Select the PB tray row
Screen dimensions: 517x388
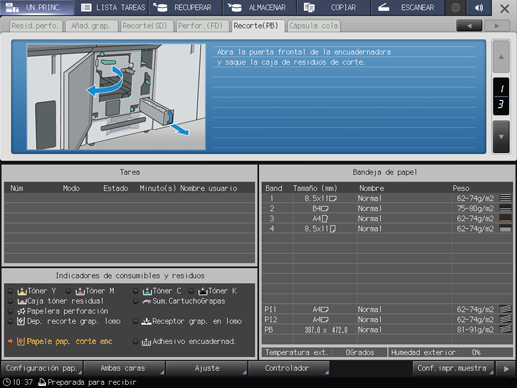[387, 330]
